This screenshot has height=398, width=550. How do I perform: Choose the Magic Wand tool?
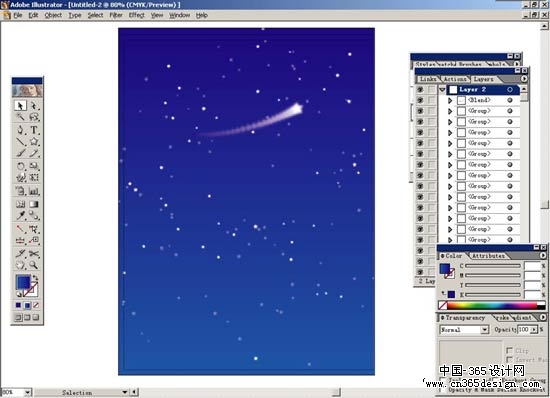coord(21,117)
